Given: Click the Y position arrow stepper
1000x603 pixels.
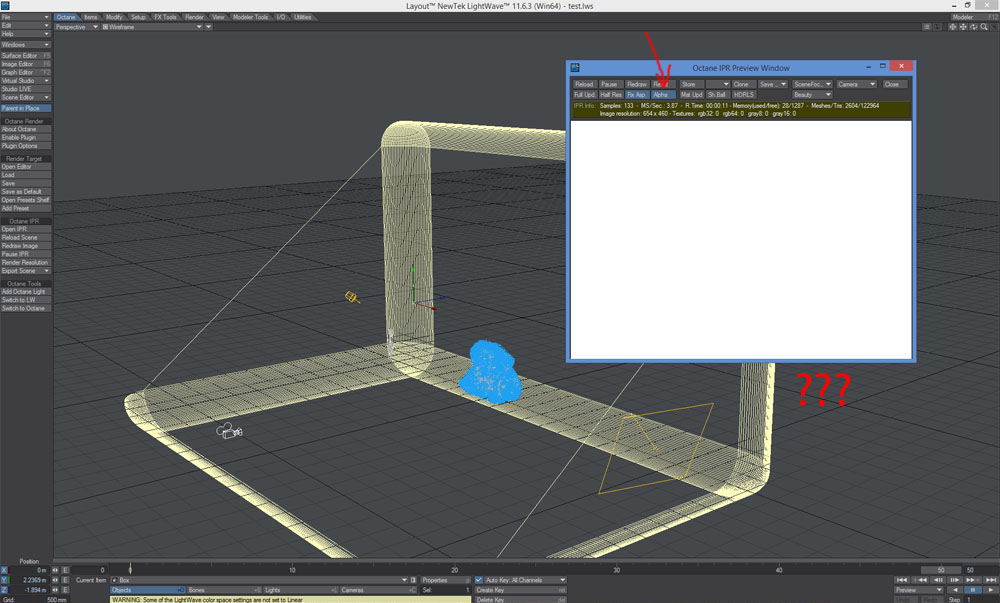Looking at the screenshot, I should [55, 580].
